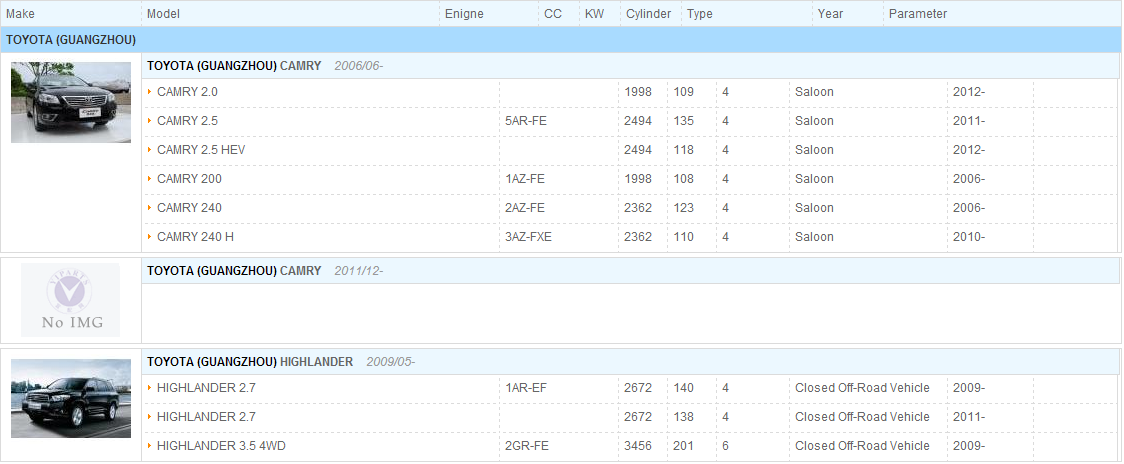This screenshot has height=464, width=1124.
Task: Click the 1AR-EF engine code
Action: pyautogui.click(x=527, y=388)
